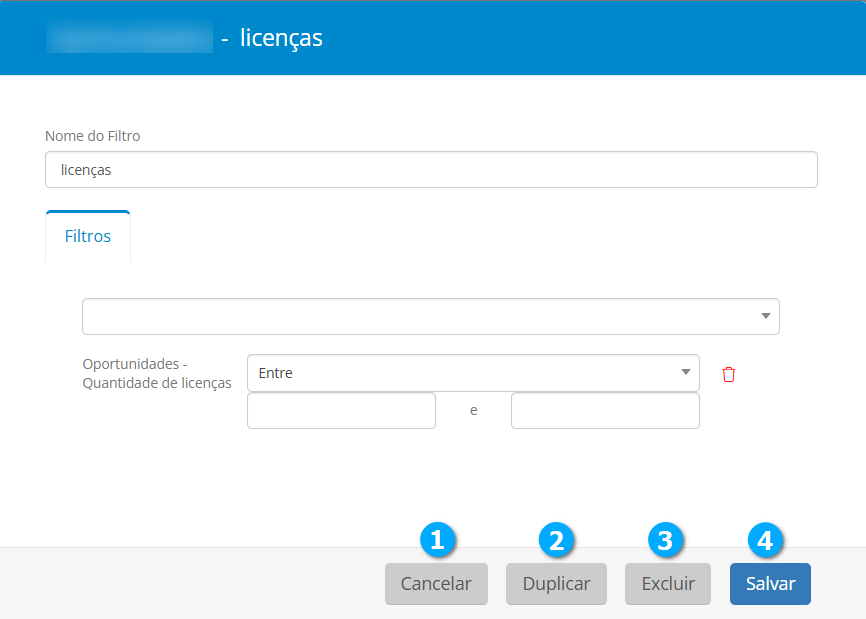Click the "licenças" title in the blue header

point(281,38)
